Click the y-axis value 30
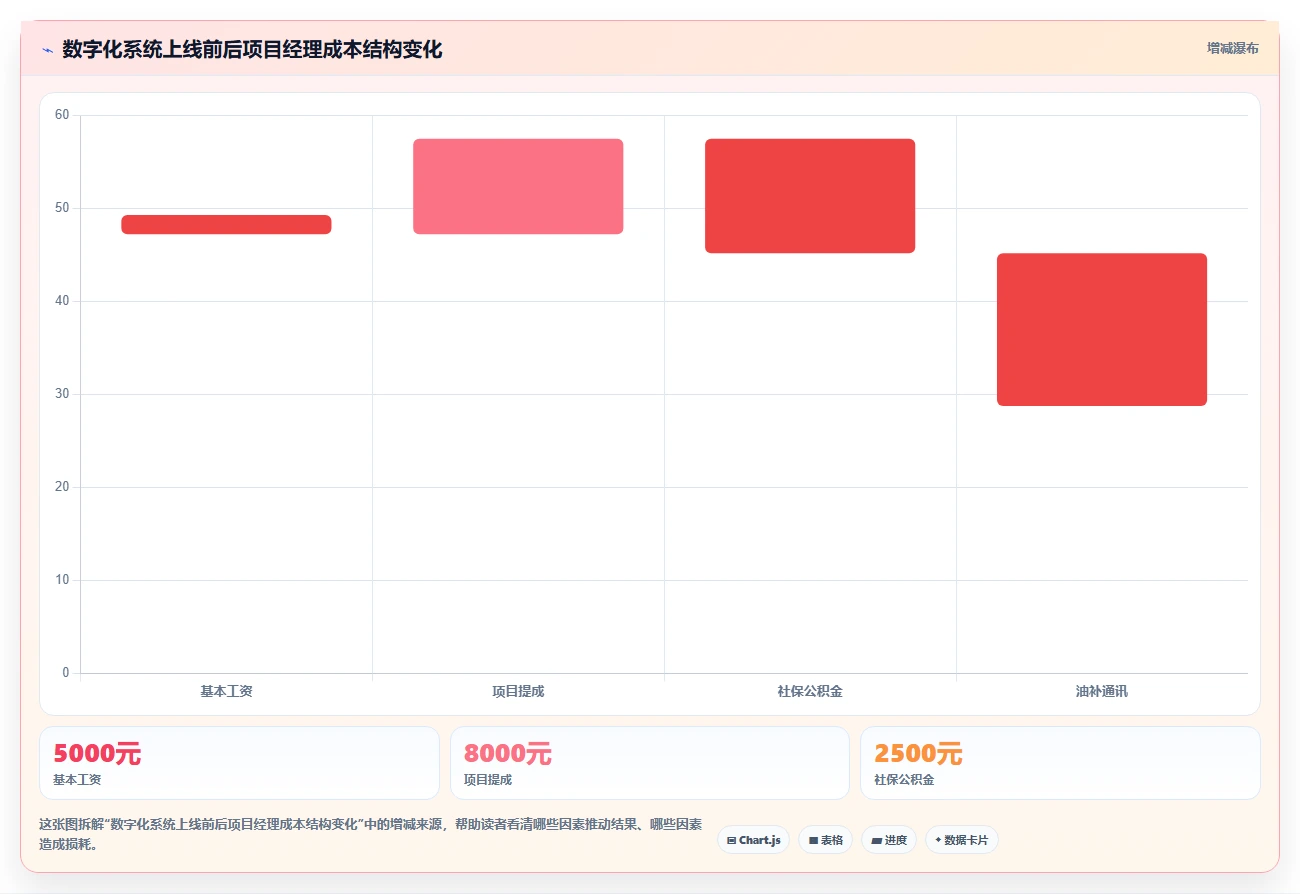 coord(62,394)
